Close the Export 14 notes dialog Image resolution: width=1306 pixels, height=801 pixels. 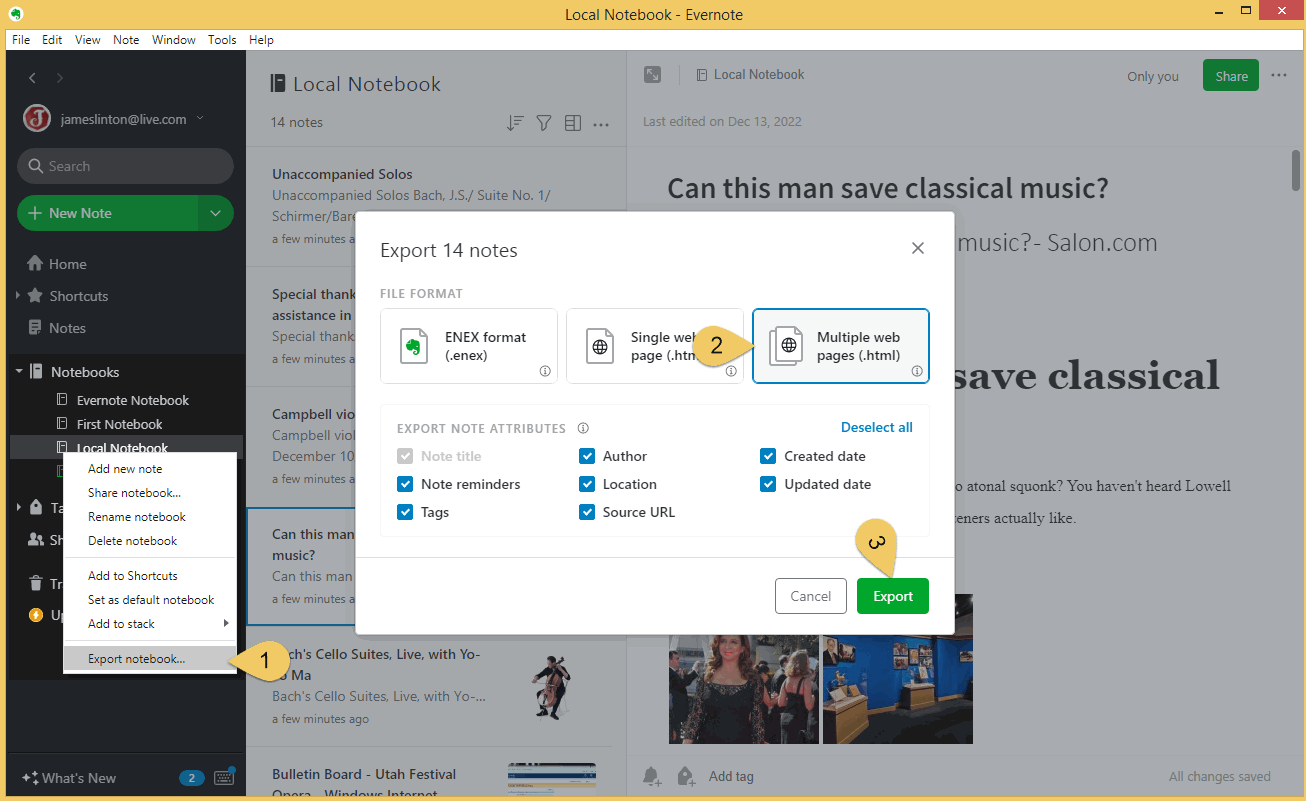(x=918, y=248)
